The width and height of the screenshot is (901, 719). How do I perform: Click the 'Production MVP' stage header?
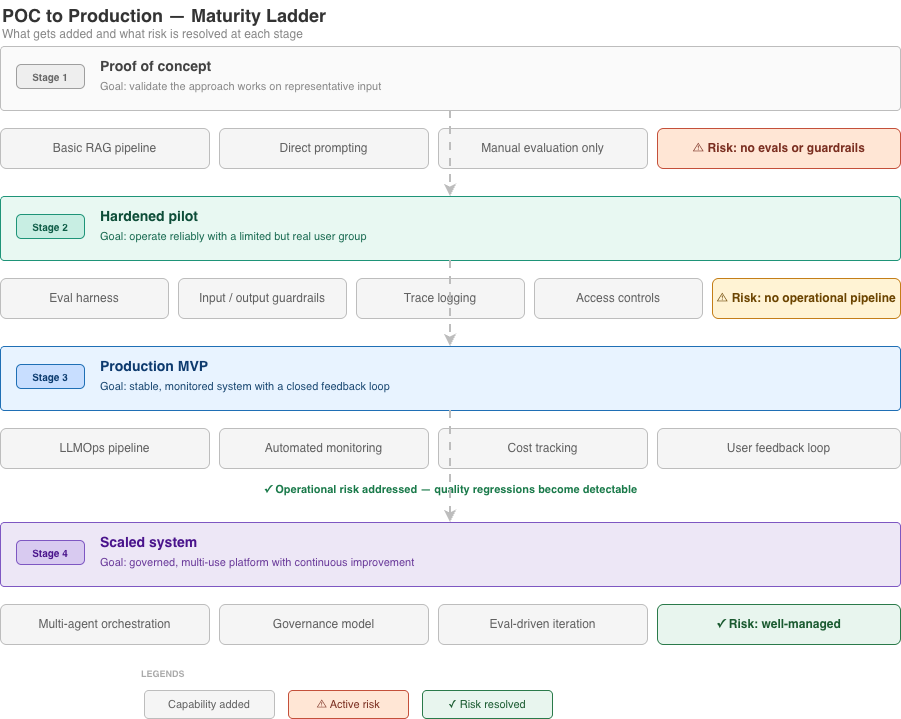pyautogui.click(x=154, y=366)
